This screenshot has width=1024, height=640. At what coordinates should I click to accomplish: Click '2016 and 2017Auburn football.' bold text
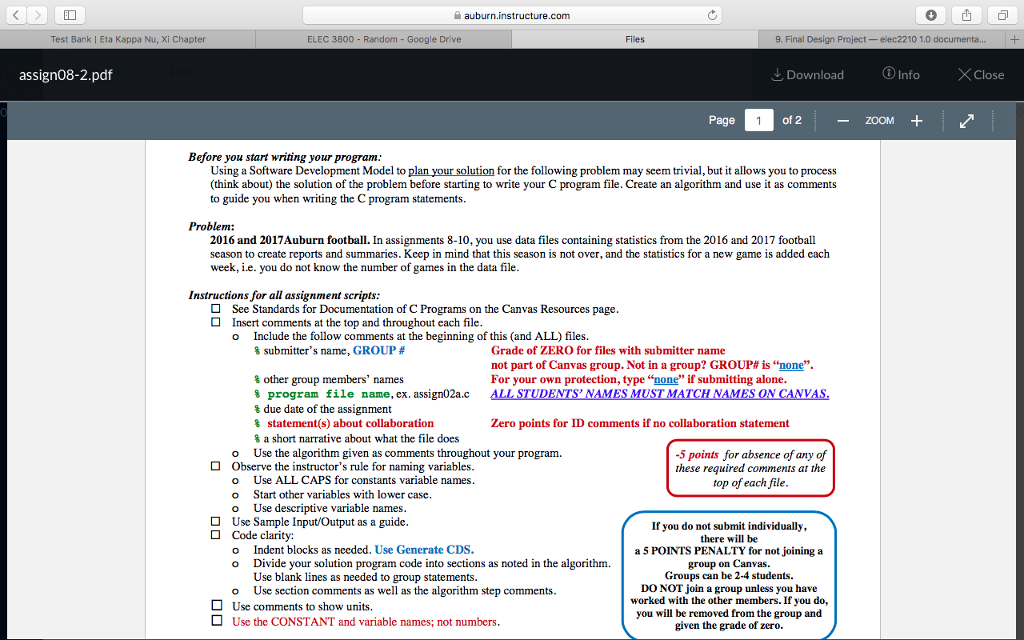coord(290,240)
